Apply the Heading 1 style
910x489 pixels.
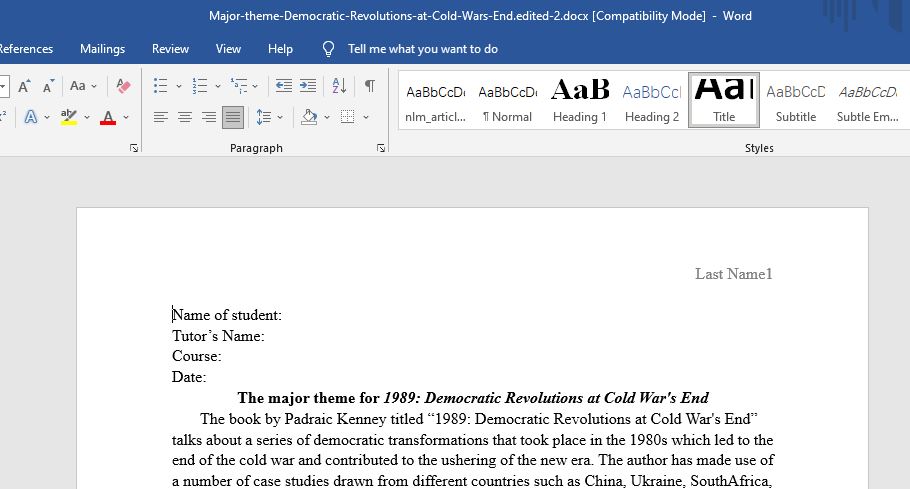[579, 100]
